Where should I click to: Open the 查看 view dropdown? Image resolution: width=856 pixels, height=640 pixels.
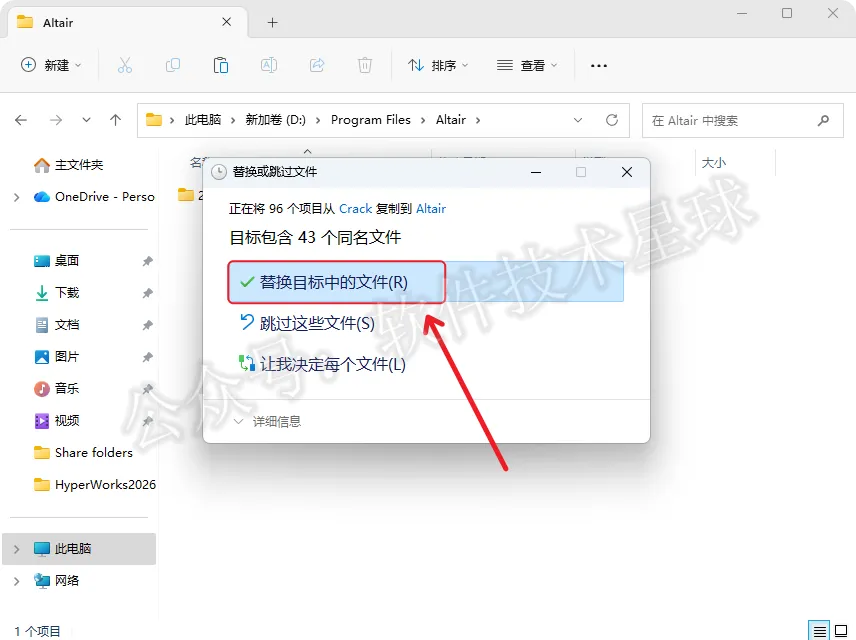(x=527, y=66)
